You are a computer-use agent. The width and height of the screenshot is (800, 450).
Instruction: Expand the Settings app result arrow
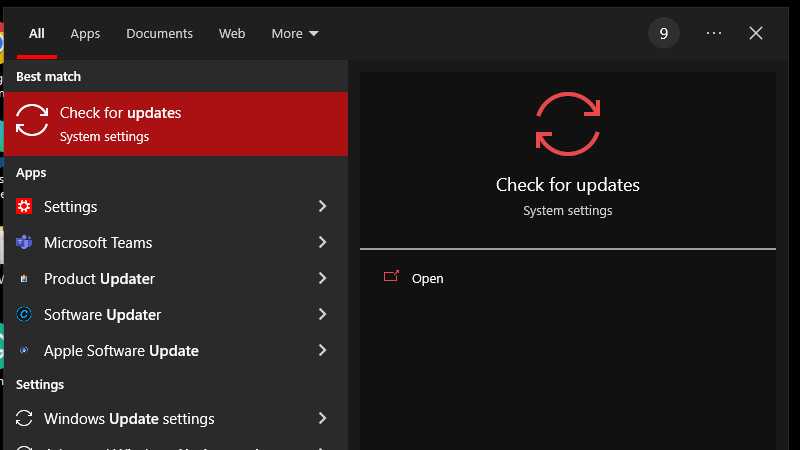pos(322,206)
